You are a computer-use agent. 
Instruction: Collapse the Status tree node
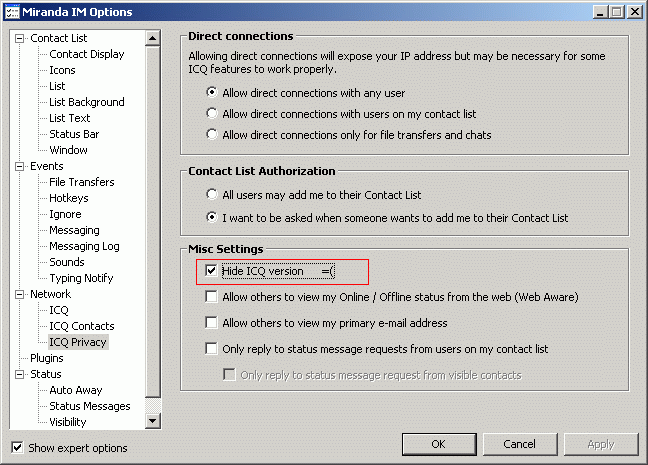(19, 374)
